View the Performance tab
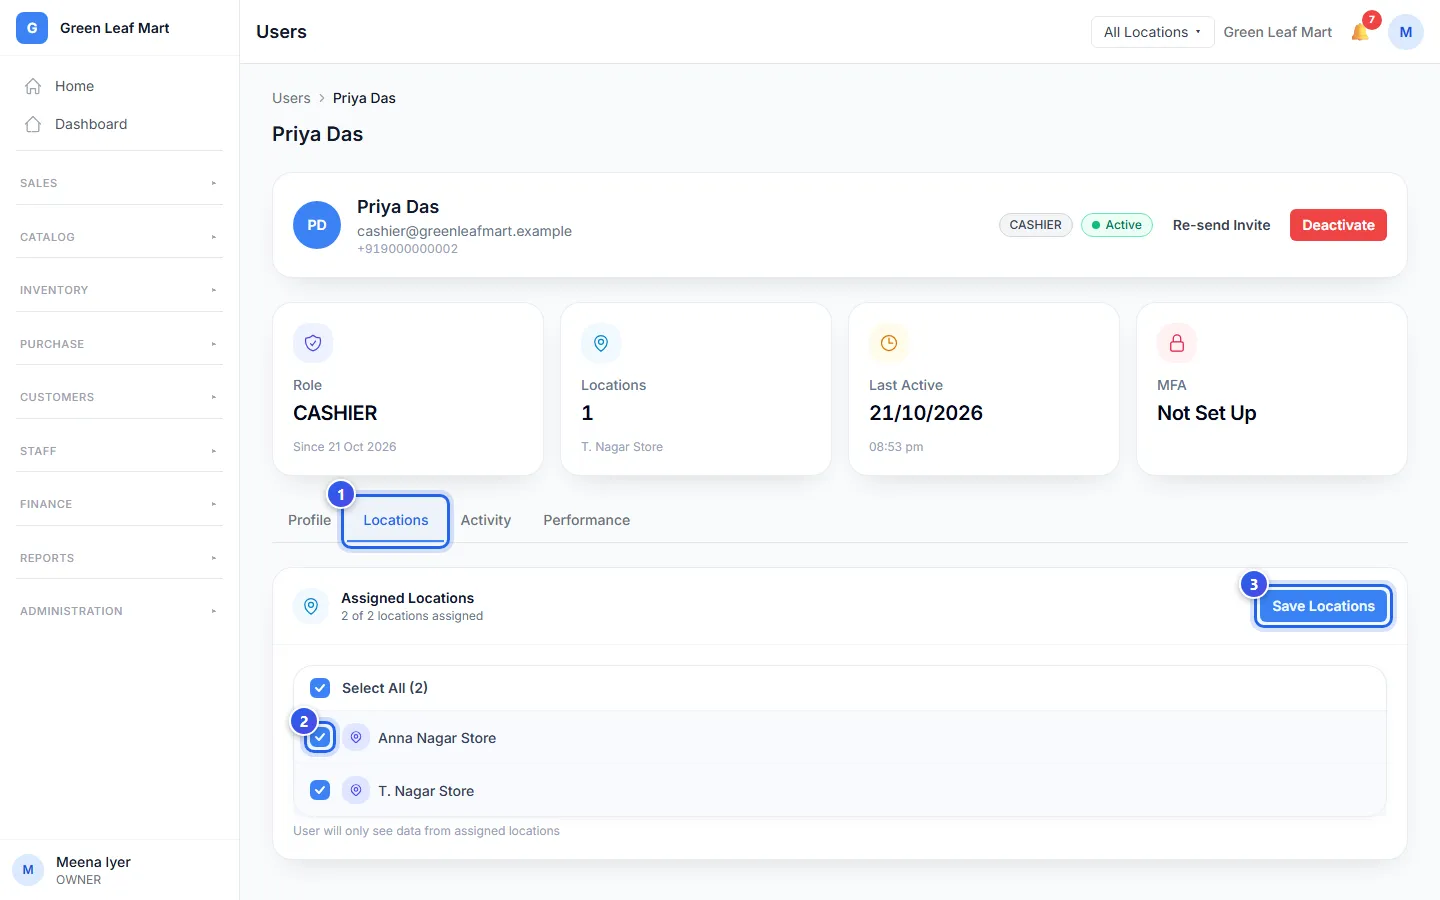The image size is (1440, 900). [x=587, y=520]
